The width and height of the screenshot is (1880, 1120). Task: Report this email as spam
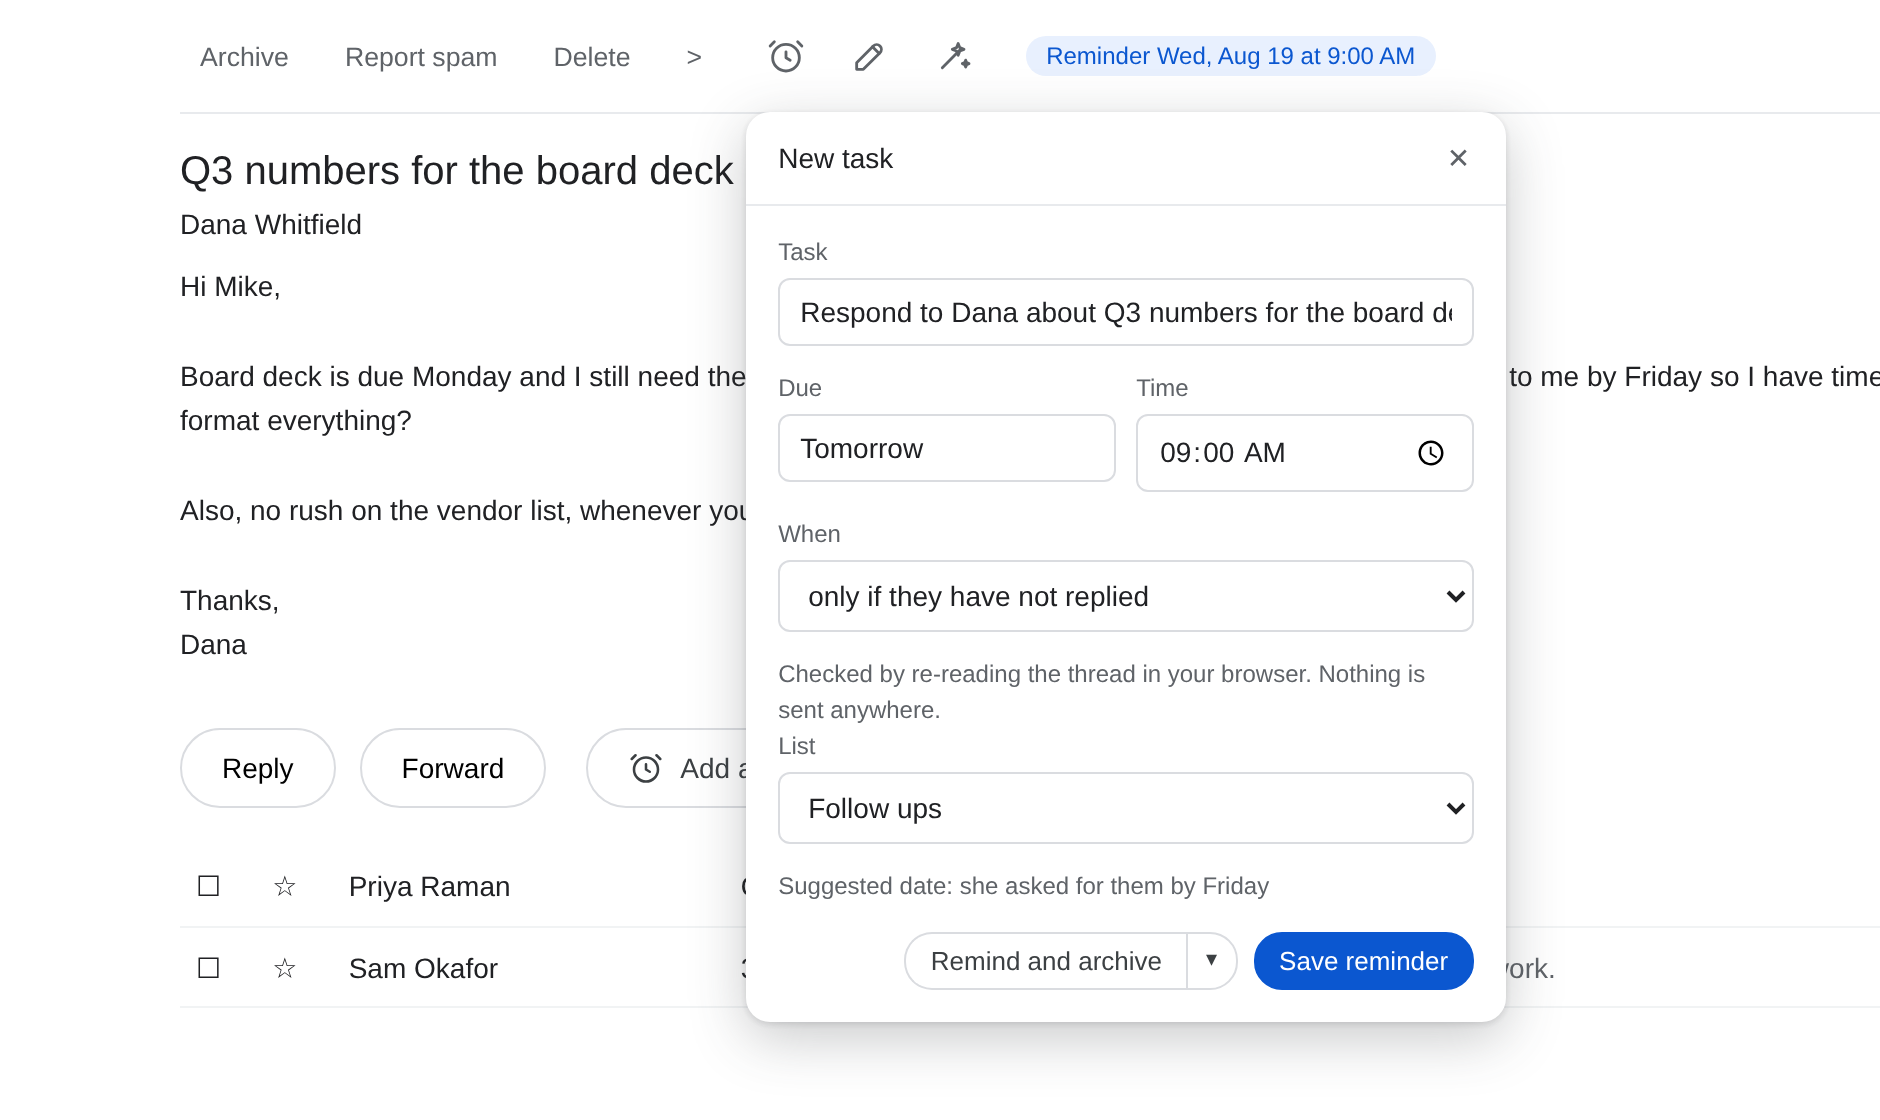pyautogui.click(x=421, y=57)
